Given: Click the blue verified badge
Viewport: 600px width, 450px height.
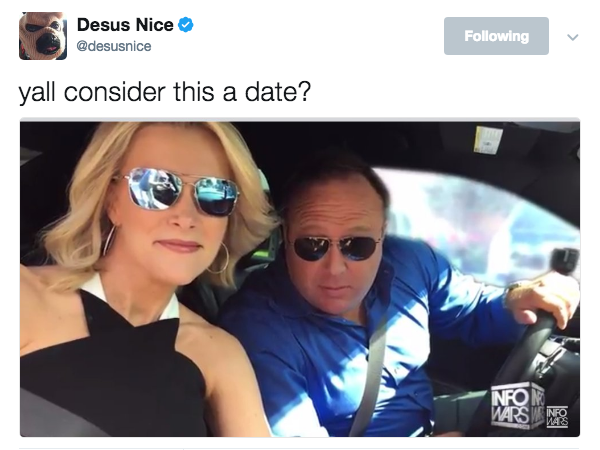Looking at the screenshot, I should [x=186, y=25].
